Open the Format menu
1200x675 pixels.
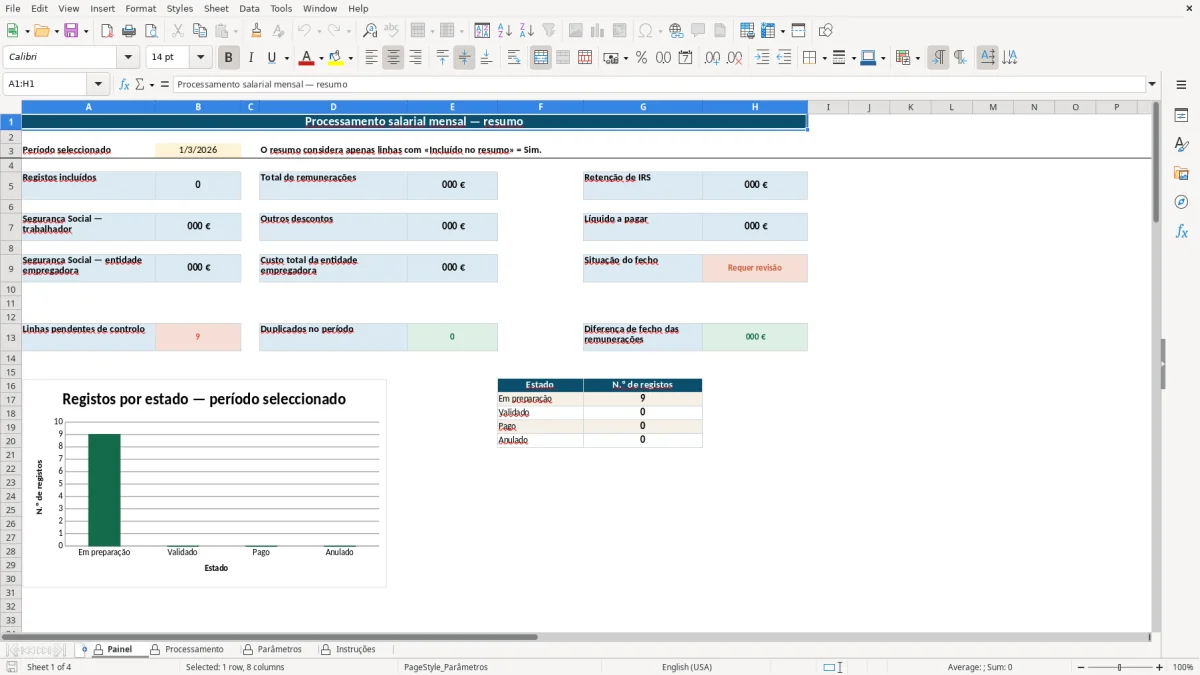pyautogui.click(x=141, y=8)
